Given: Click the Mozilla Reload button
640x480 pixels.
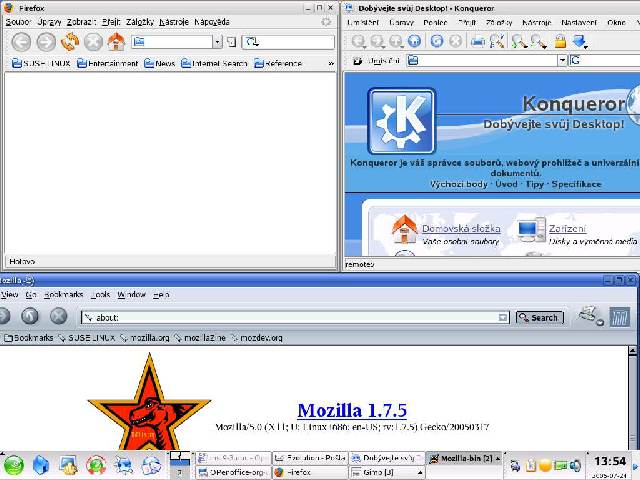Looking at the screenshot, I should pyautogui.click(x=30, y=316).
